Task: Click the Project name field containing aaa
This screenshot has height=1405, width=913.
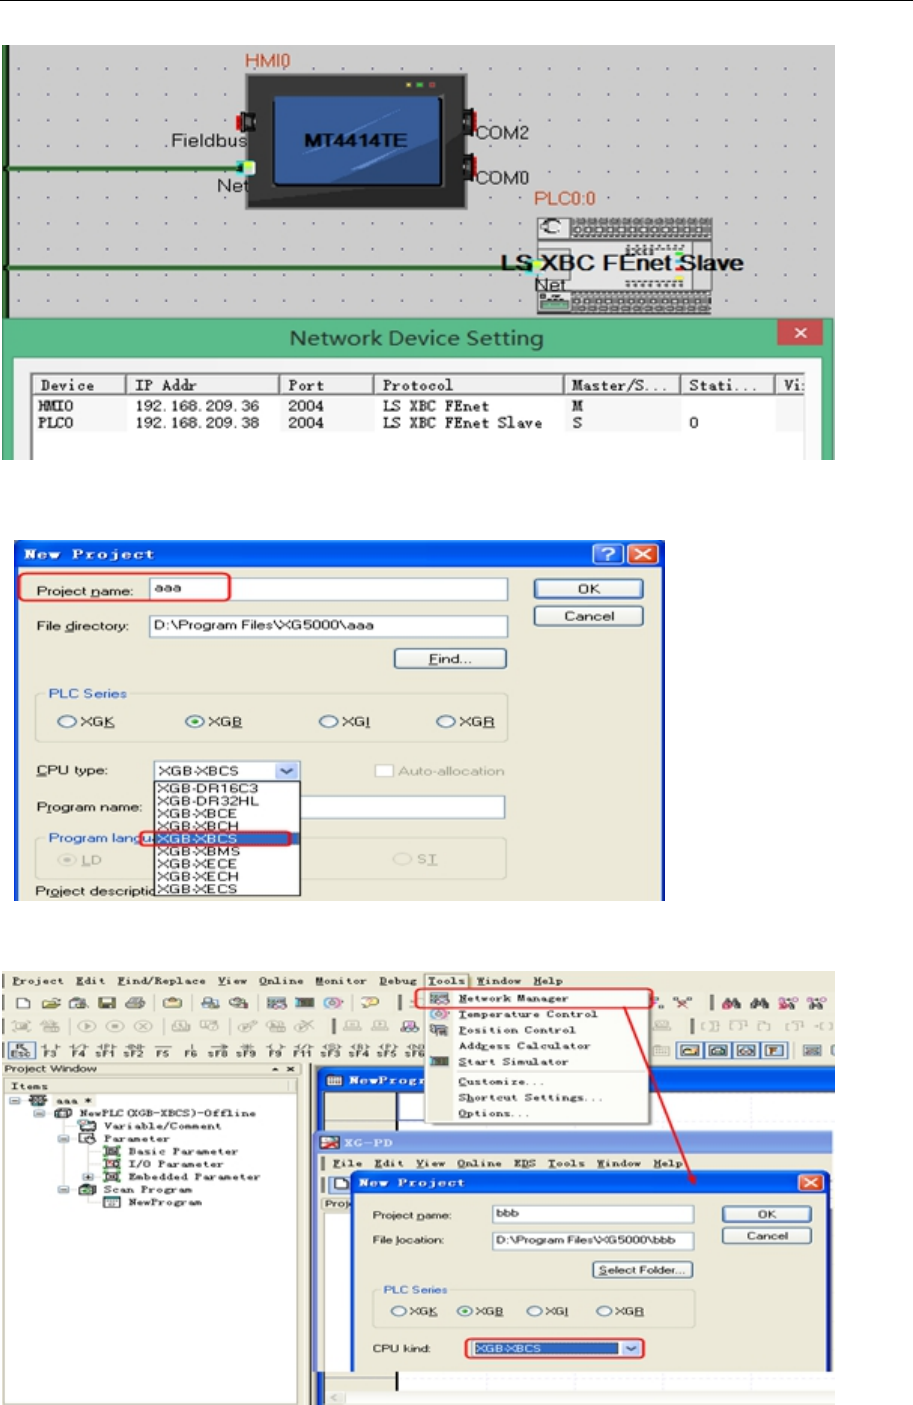Action: (328, 589)
